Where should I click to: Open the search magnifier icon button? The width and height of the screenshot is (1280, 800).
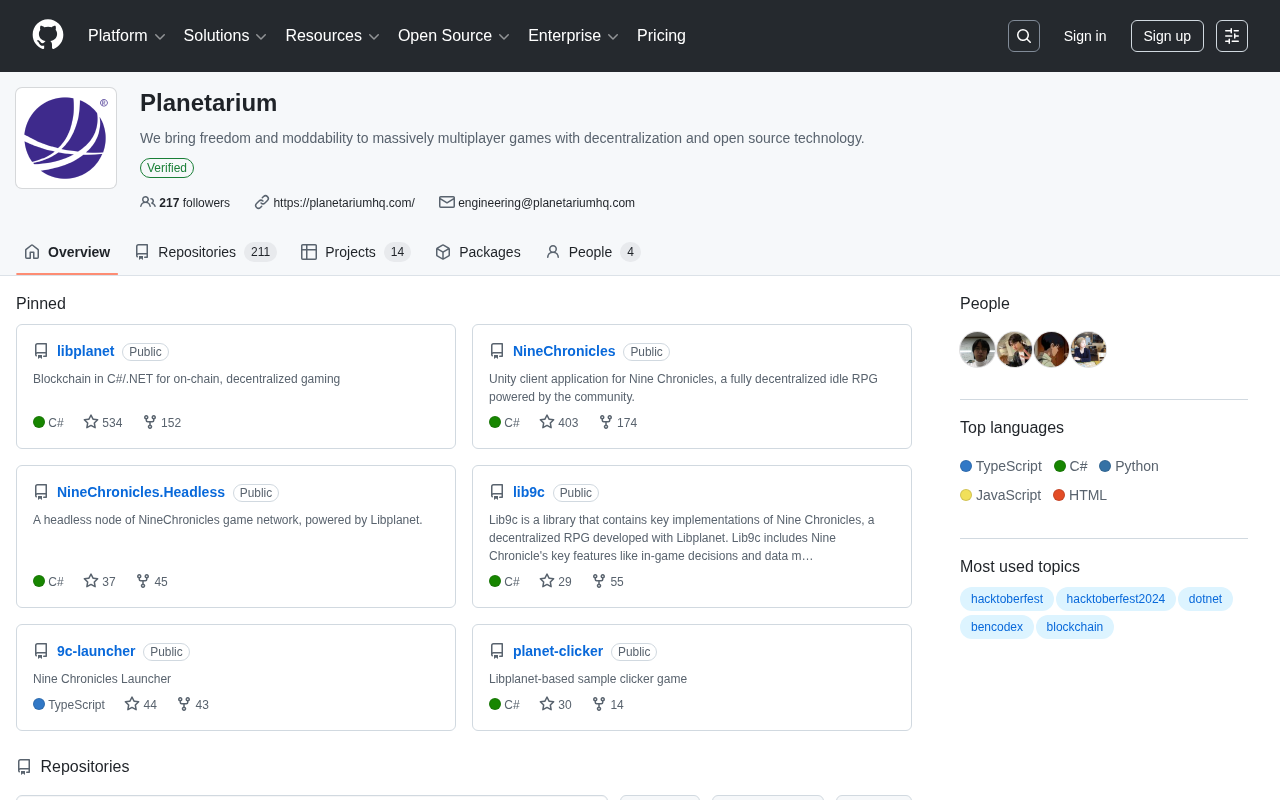[x=1024, y=36]
